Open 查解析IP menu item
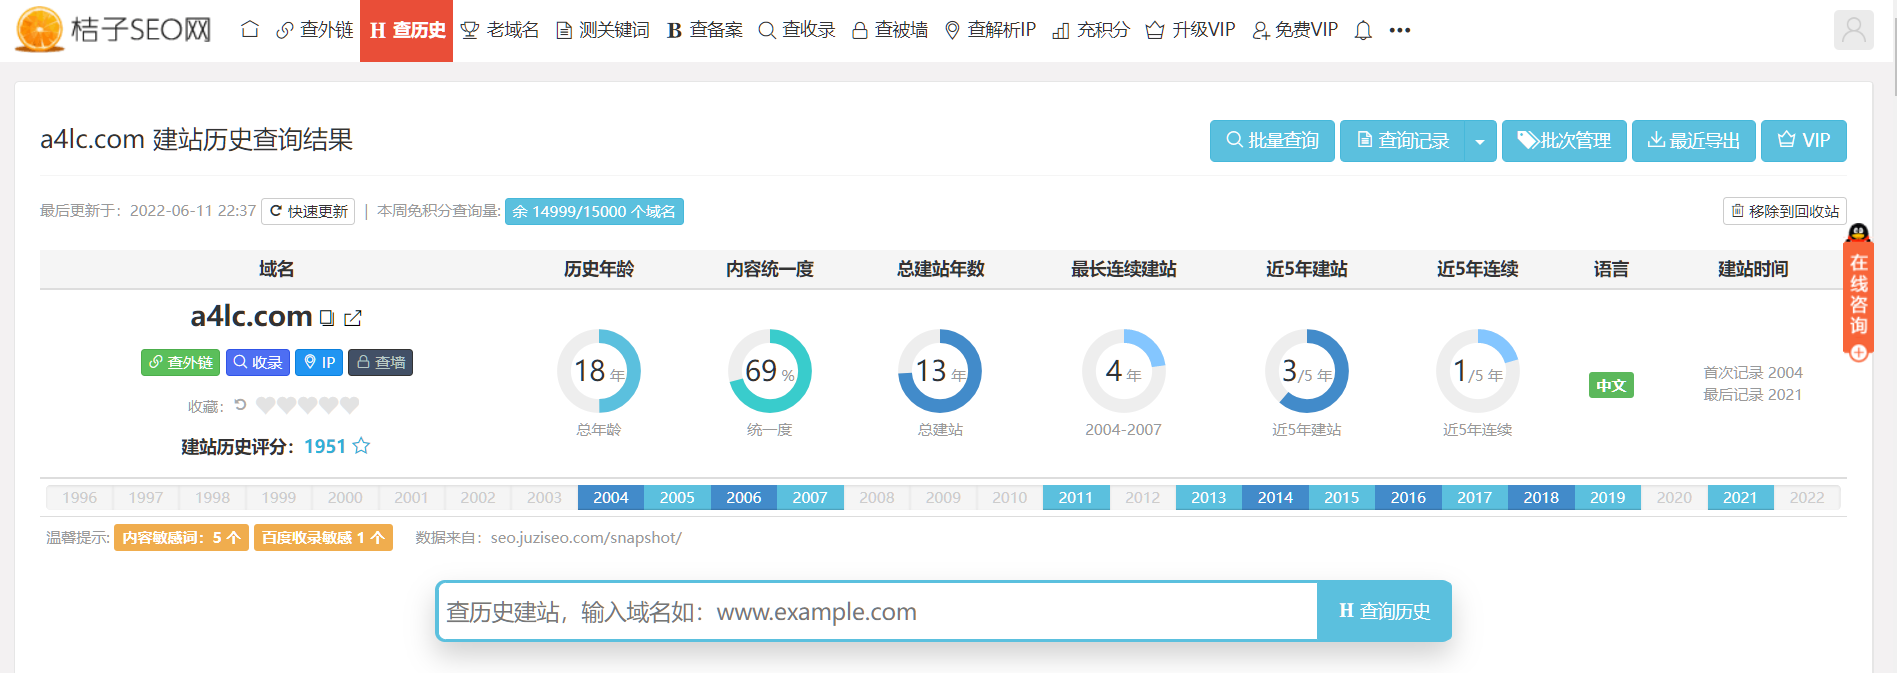Image resolution: width=1897 pixels, height=673 pixels. pyautogui.click(x=990, y=30)
